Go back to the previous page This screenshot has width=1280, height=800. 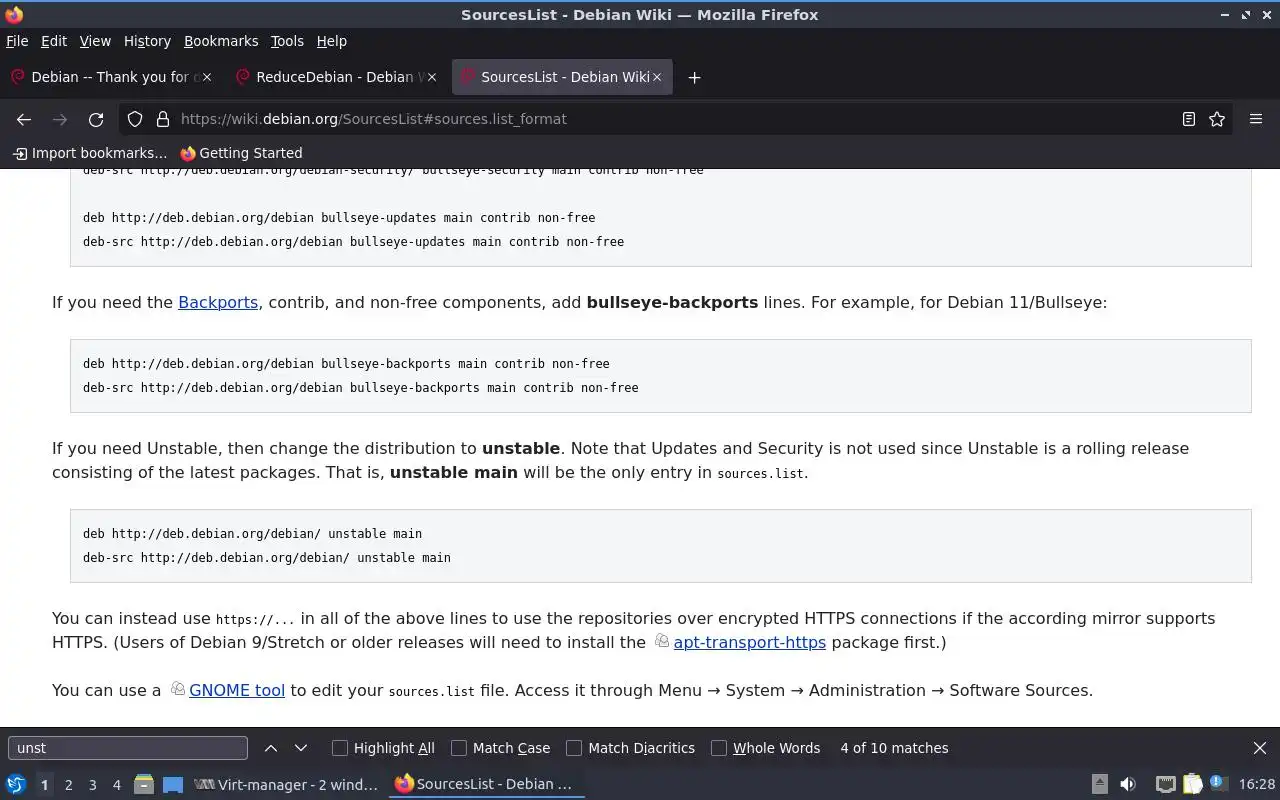[x=24, y=119]
